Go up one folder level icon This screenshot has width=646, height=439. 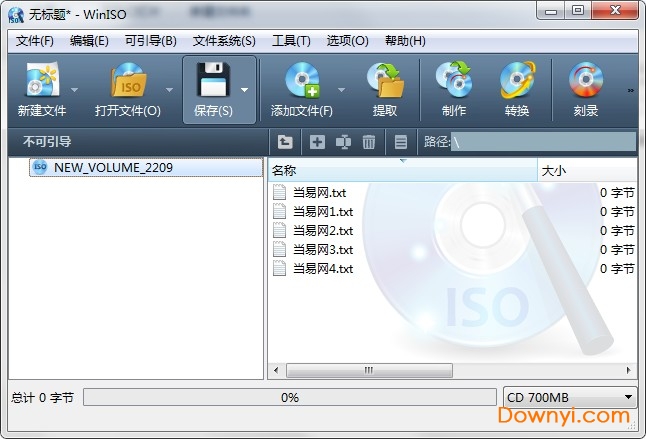click(285, 142)
